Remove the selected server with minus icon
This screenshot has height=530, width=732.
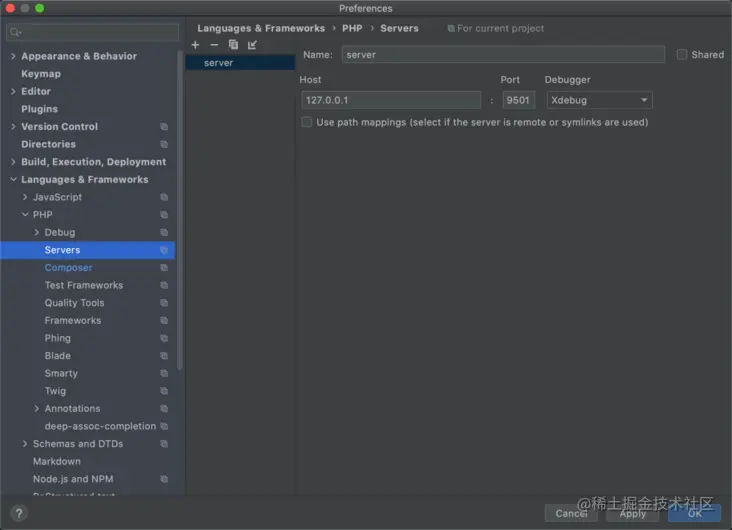pyautogui.click(x=214, y=45)
